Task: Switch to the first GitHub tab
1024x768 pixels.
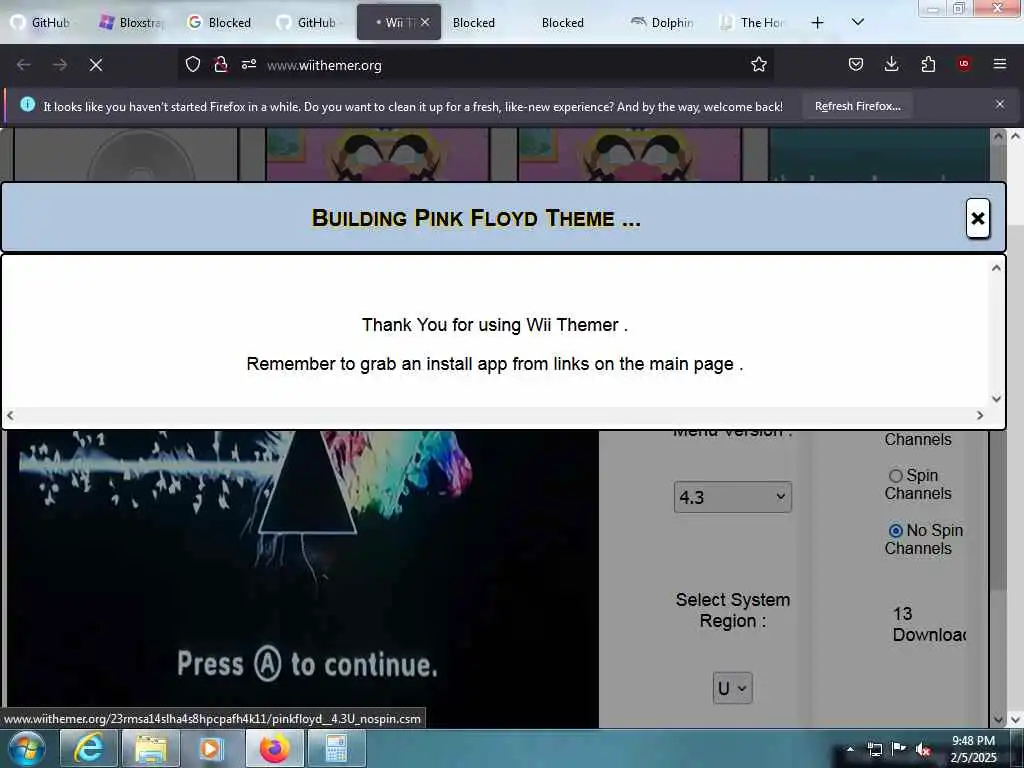Action: click(44, 23)
